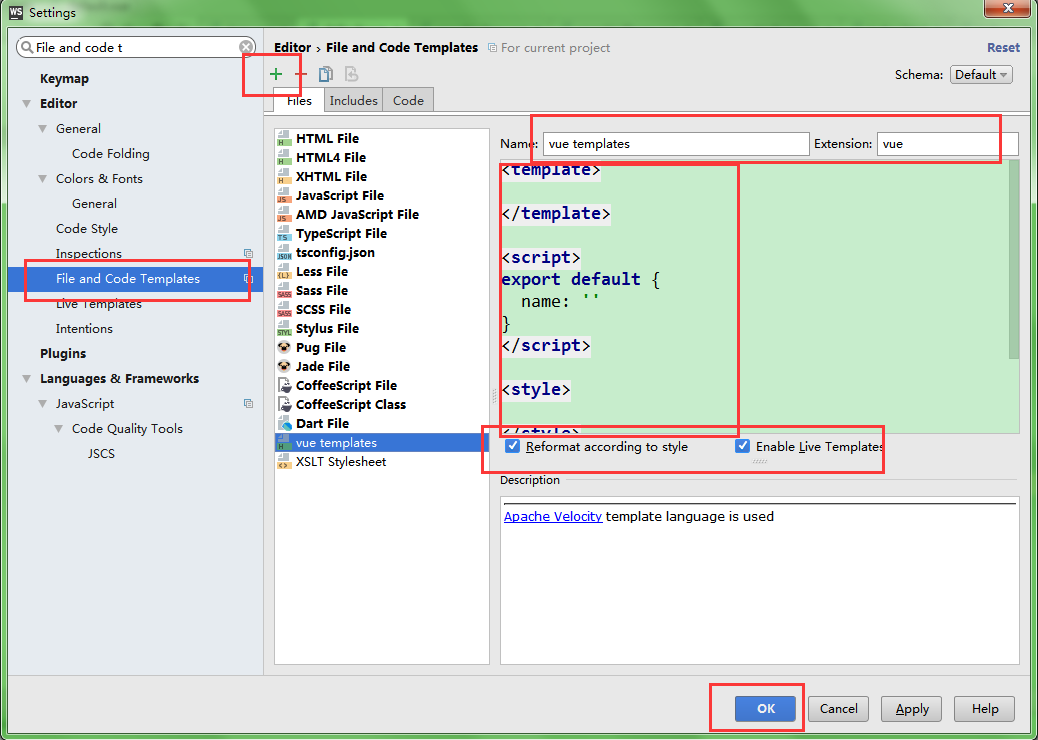Open the Intentions settings

[x=84, y=329]
